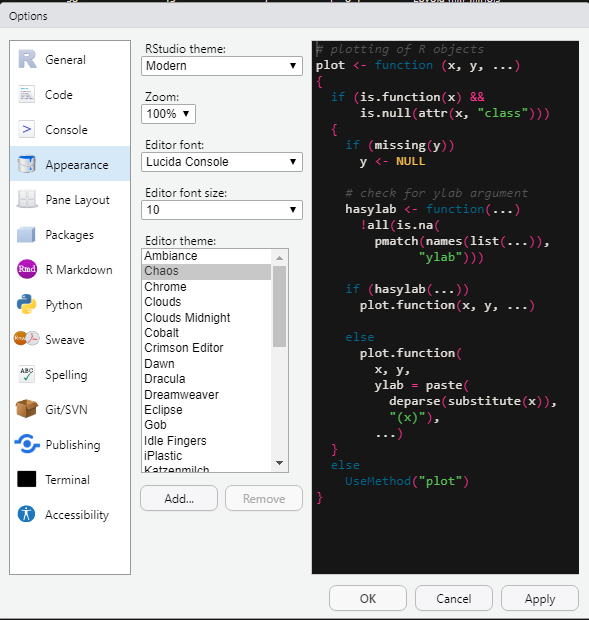Screen dimensions: 589x620
Task: Switch to the Code options section
Action: point(70,94)
